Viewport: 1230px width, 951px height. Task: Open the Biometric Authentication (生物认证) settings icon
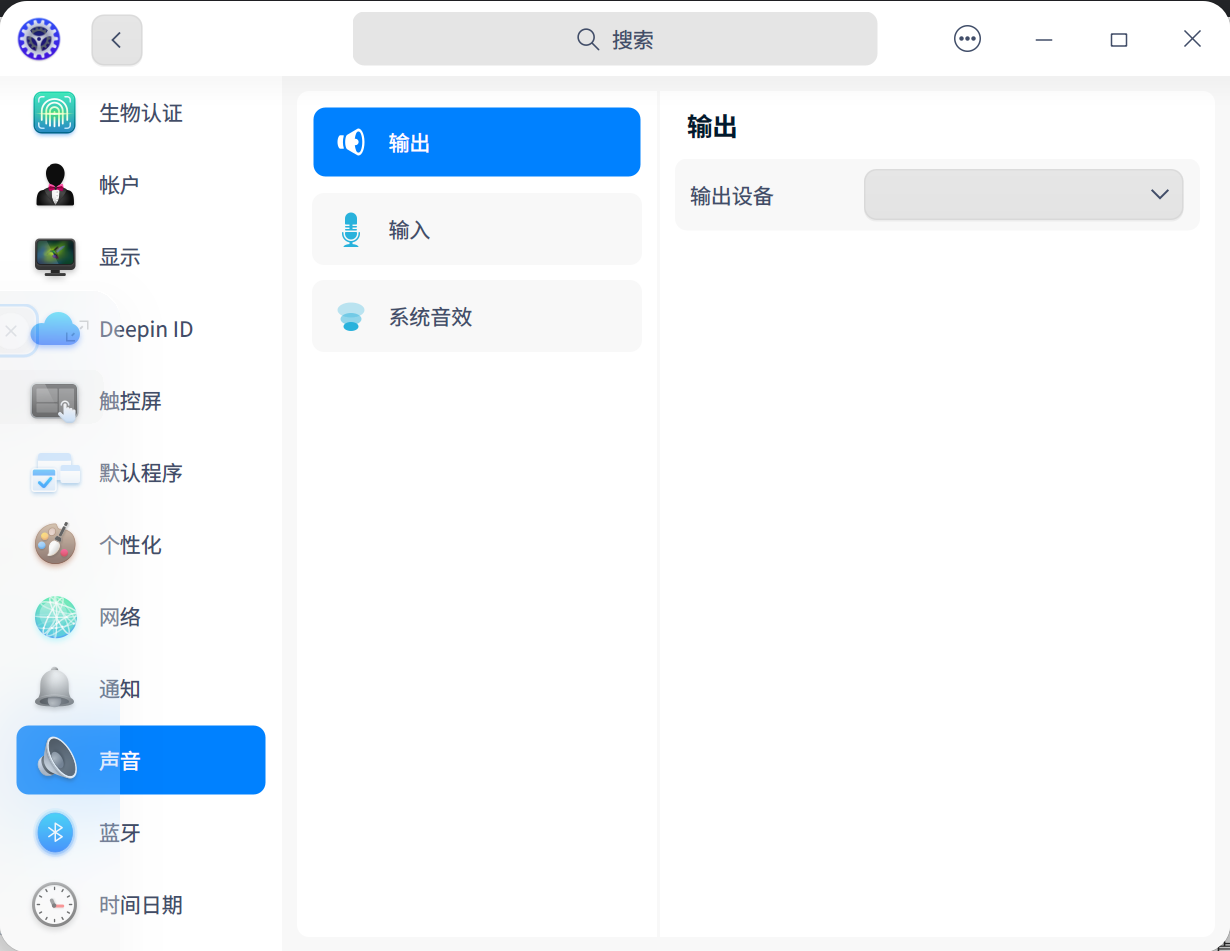54,113
